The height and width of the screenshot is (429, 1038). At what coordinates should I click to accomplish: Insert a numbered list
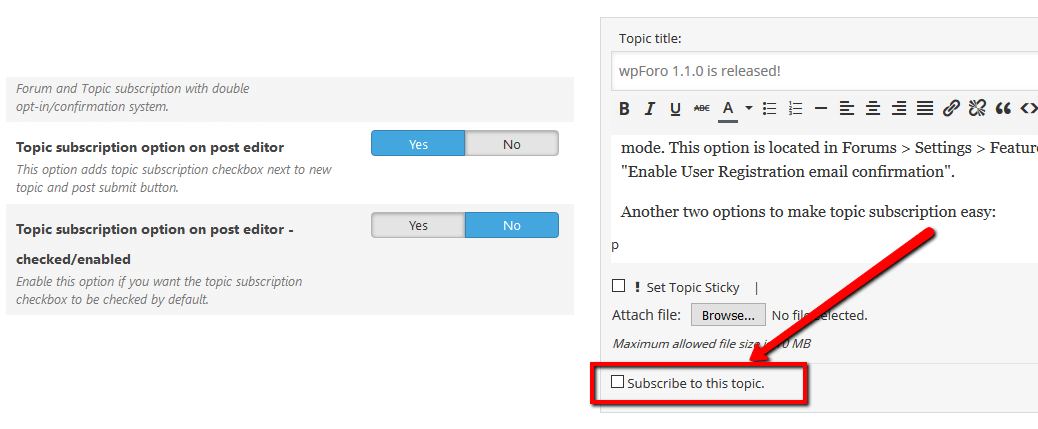pyautogui.click(x=796, y=108)
